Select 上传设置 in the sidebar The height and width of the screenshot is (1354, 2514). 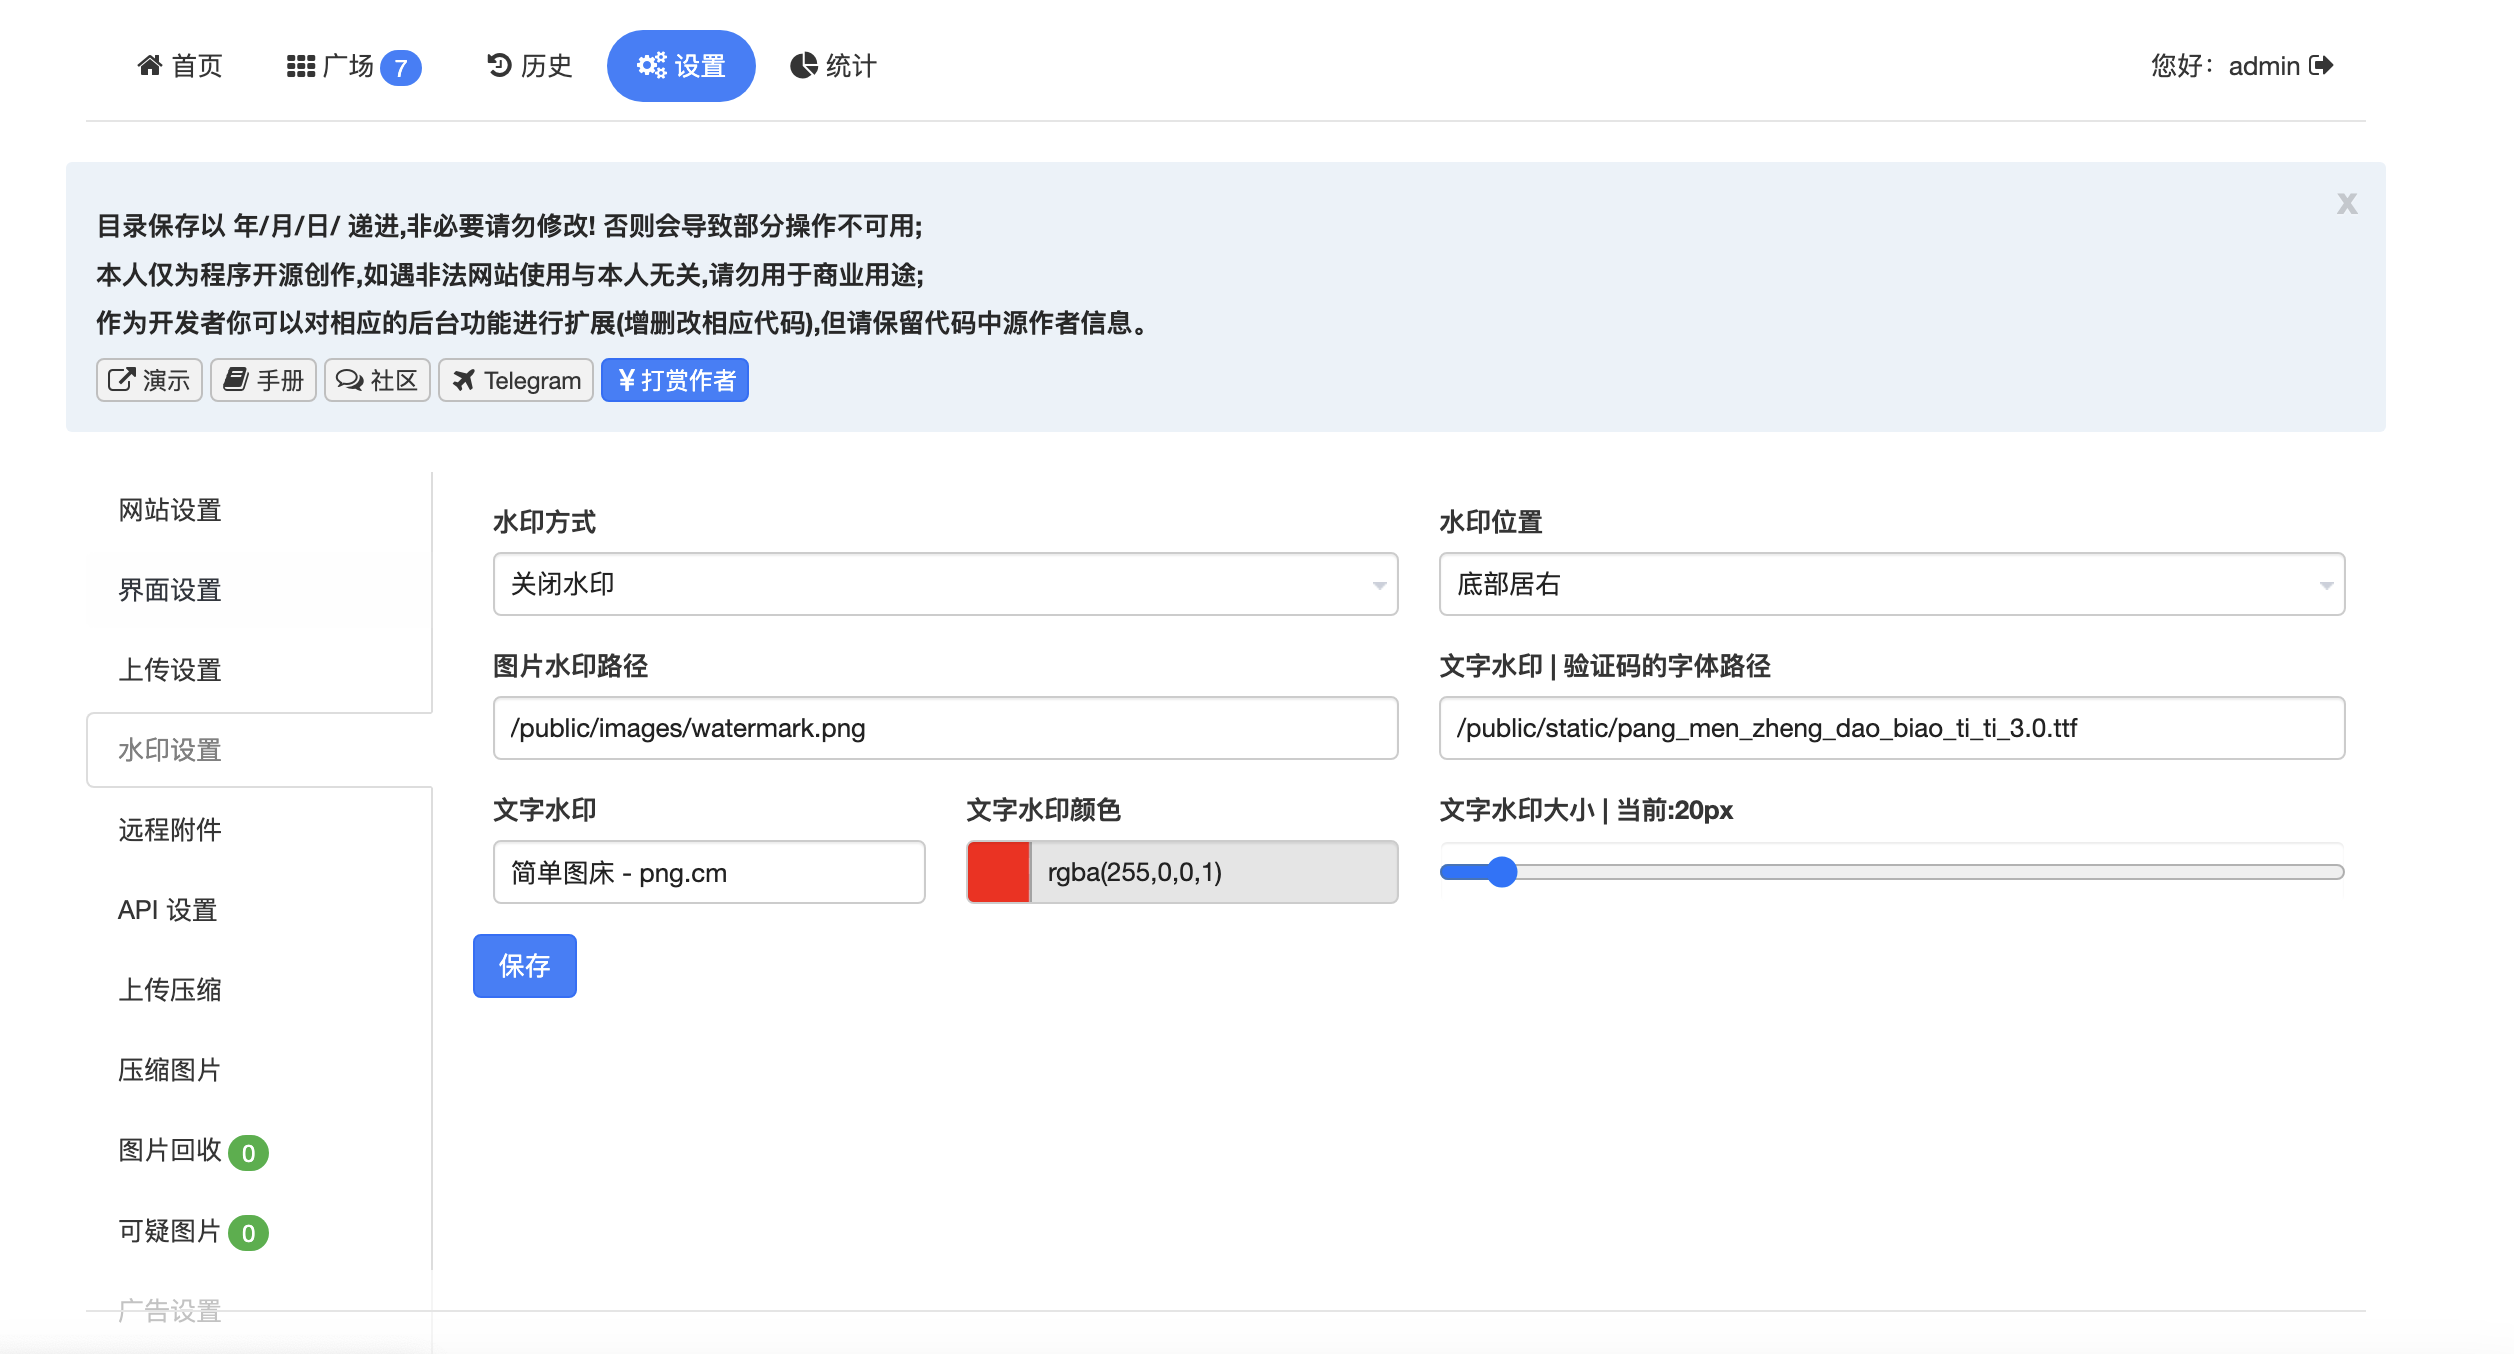click(170, 670)
